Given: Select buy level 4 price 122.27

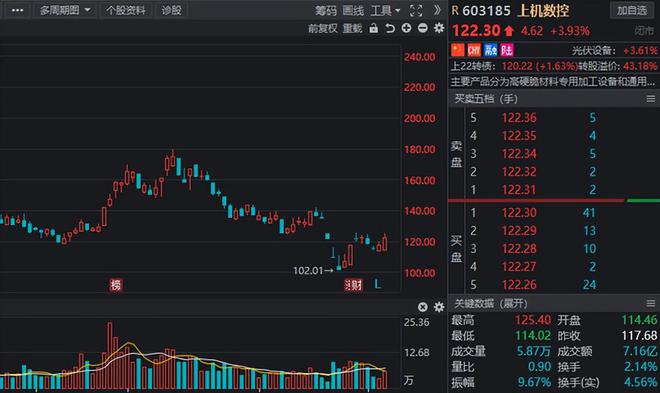Looking at the screenshot, I should coord(519,267).
